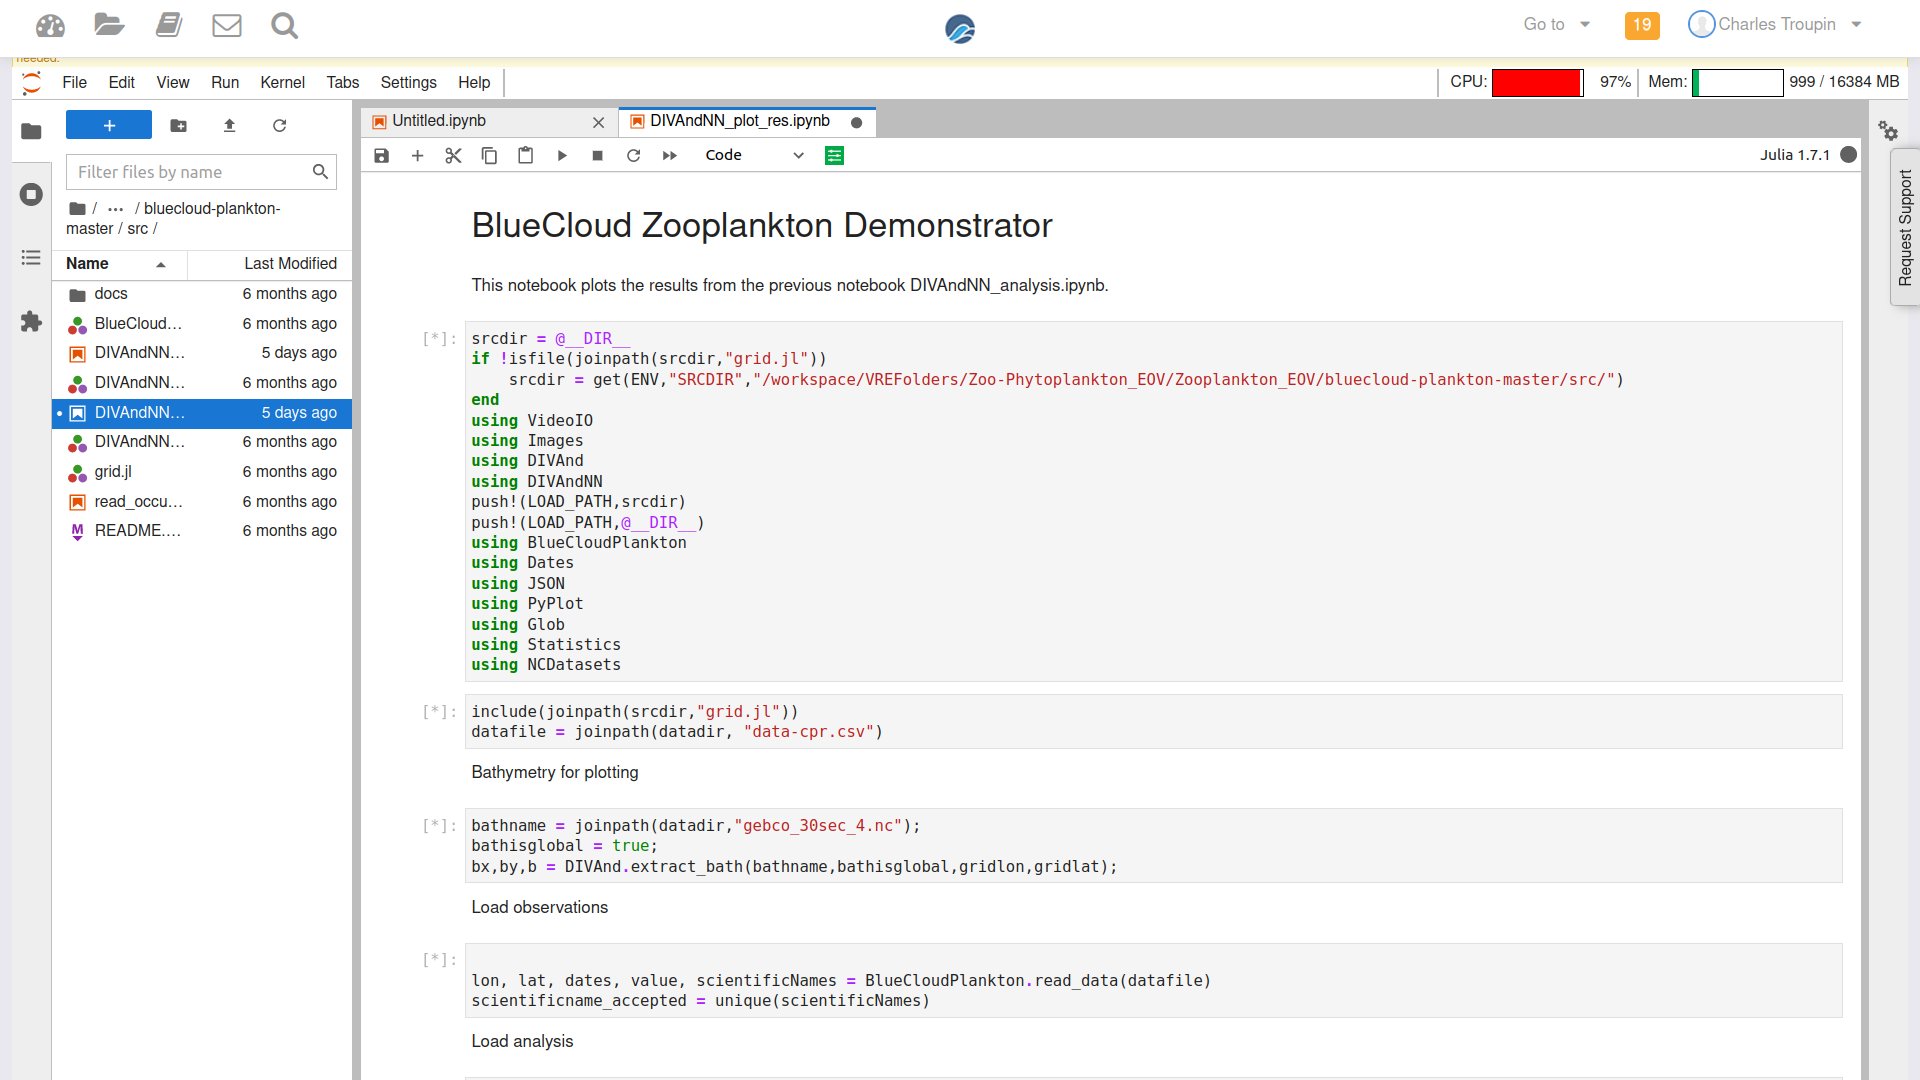This screenshot has height=1080, width=1920.
Task: Open the dashboard gauge icon
Action: [50, 26]
